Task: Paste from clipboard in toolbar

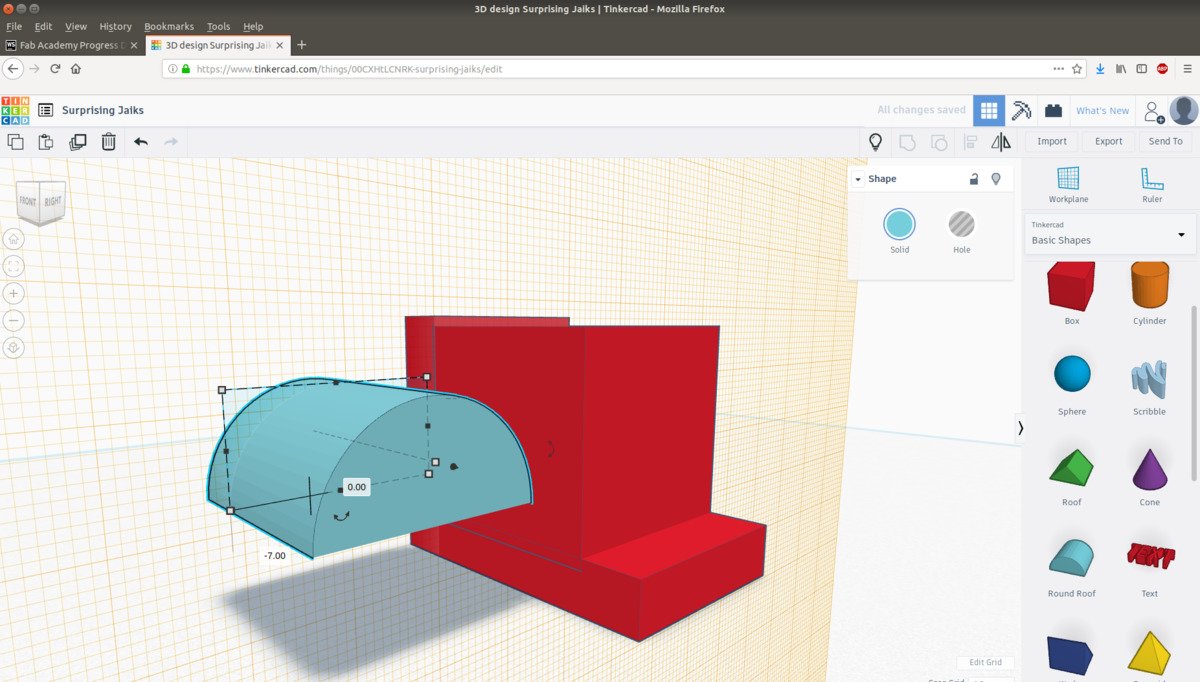Action: [x=46, y=142]
